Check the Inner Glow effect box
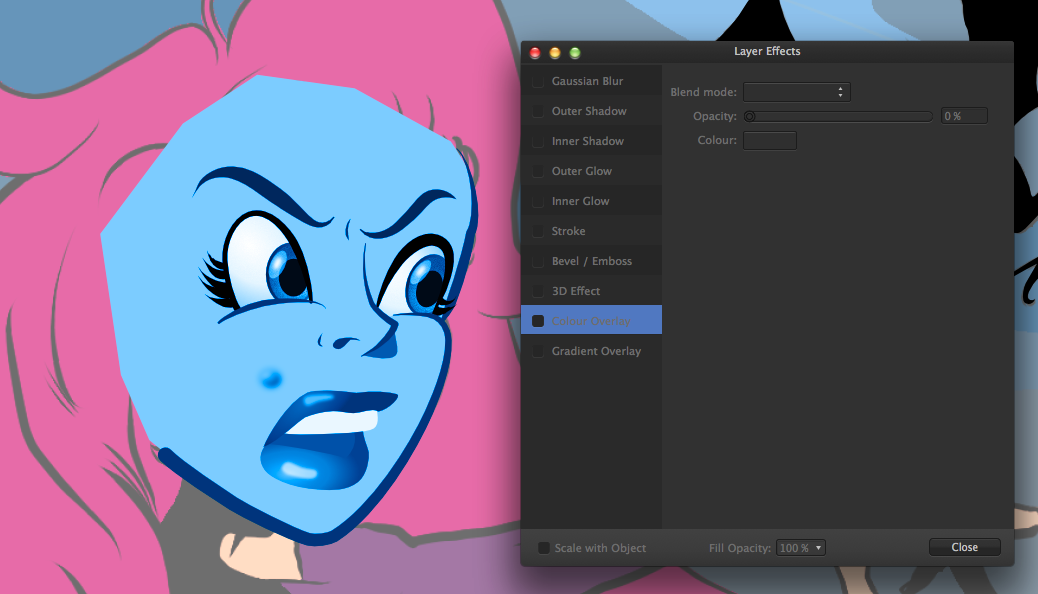 click(538, 201)
